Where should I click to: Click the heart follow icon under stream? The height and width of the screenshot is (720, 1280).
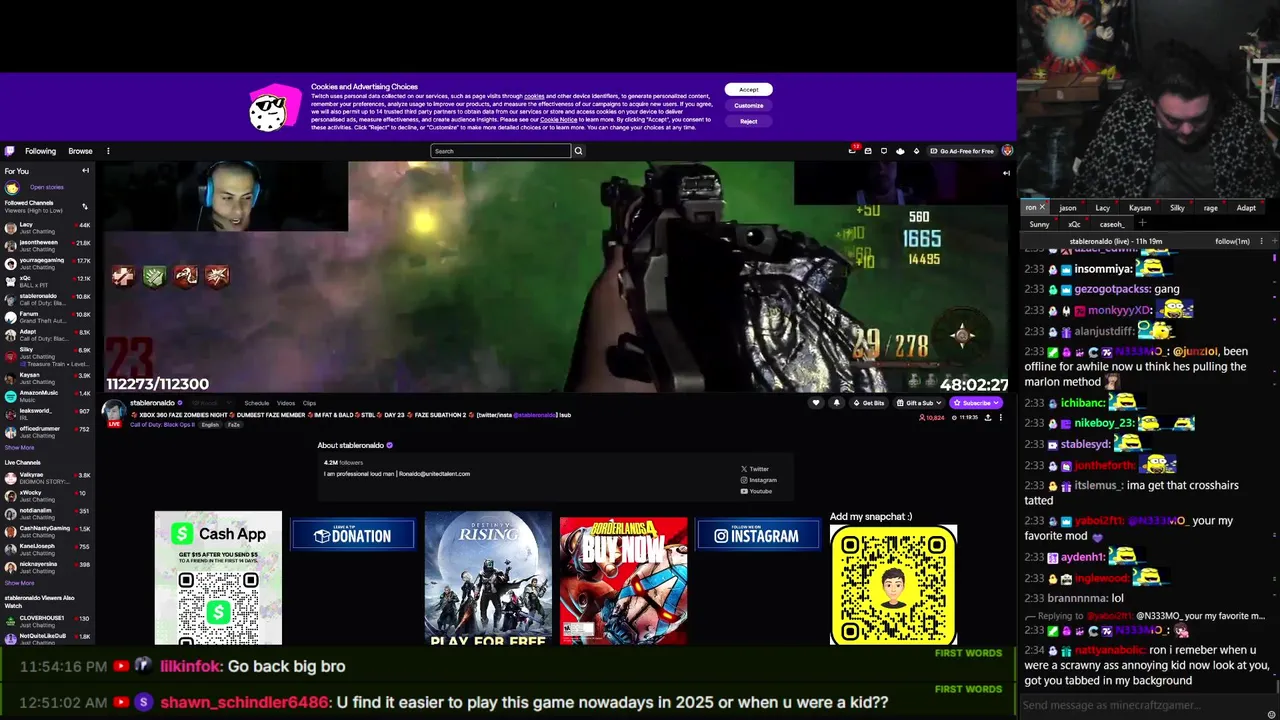(x=816, y=403)
